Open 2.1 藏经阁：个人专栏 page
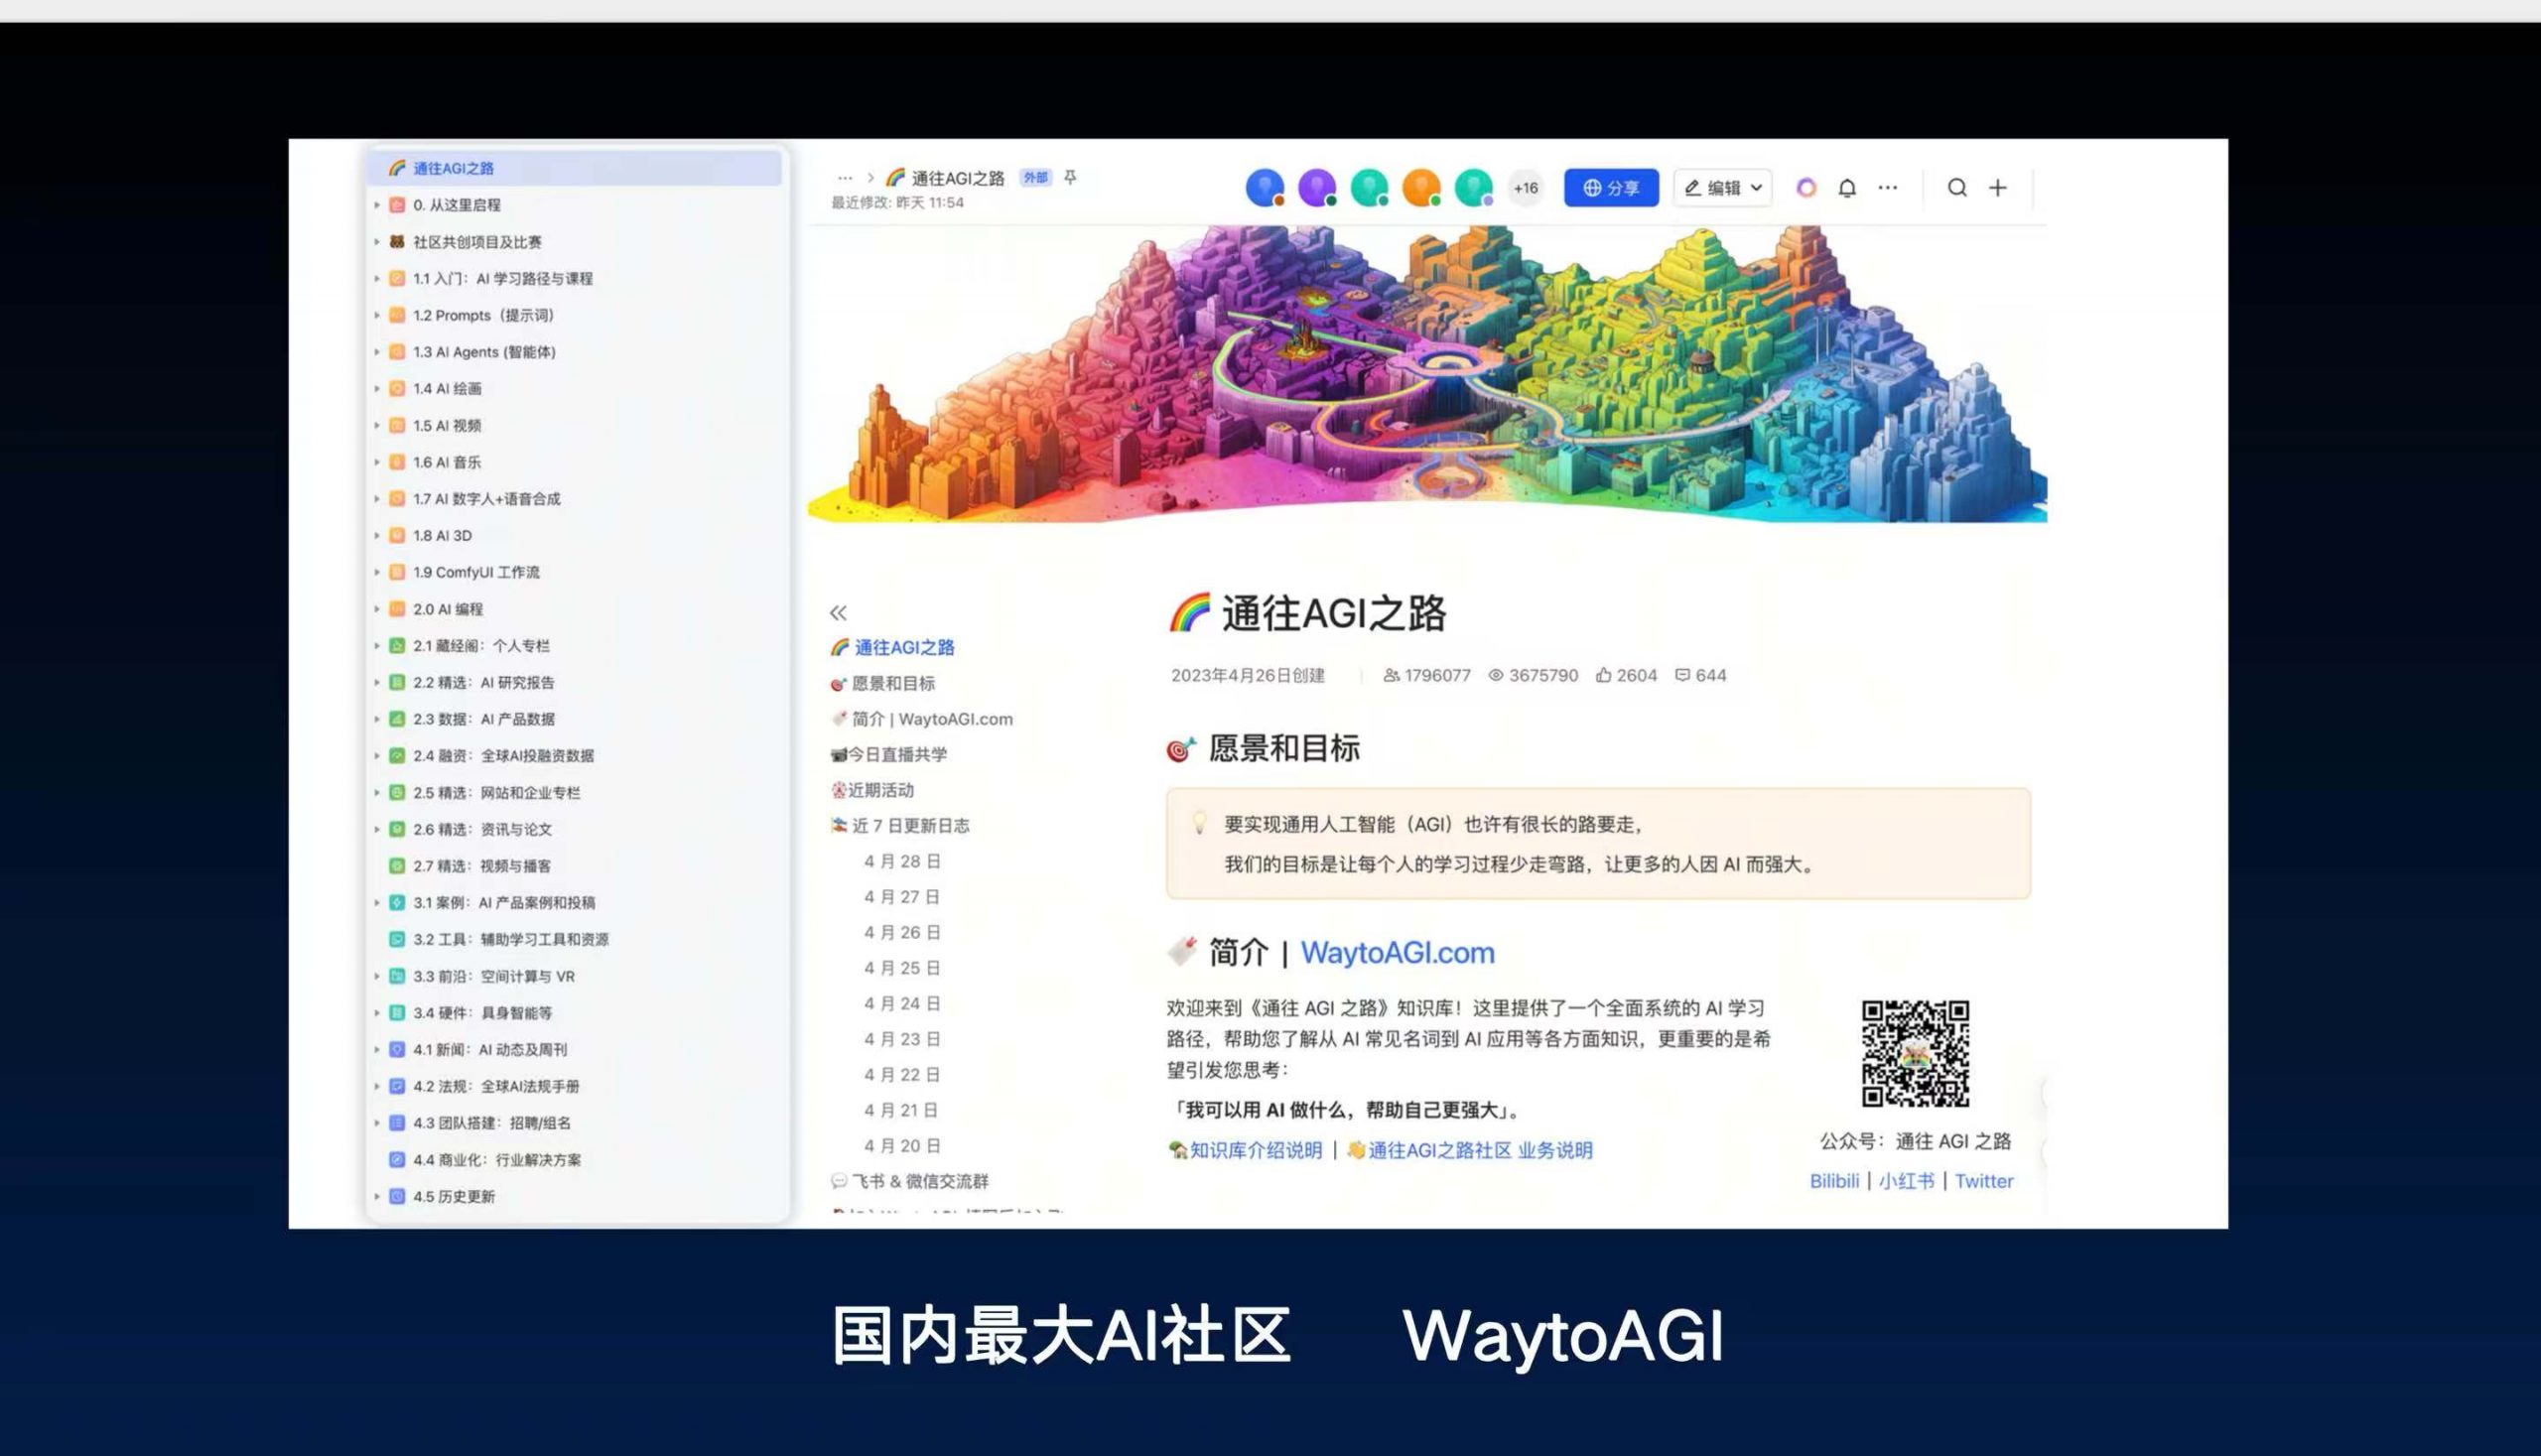 click(x=481, y=646)
